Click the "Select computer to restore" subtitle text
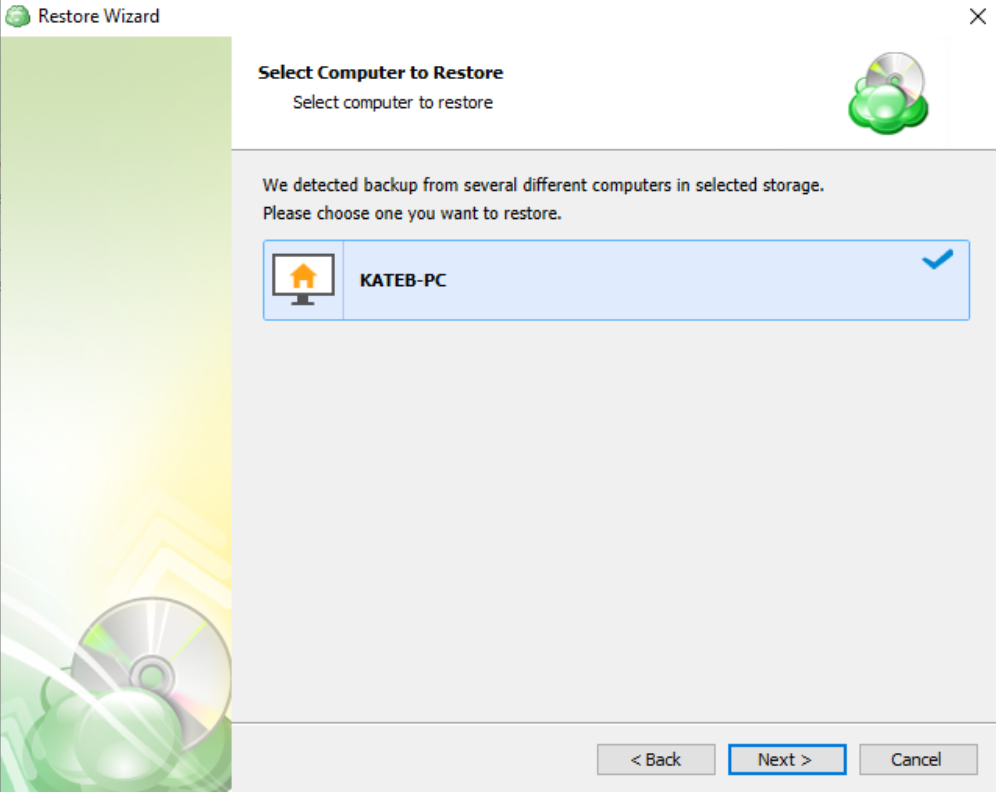The image size is (996, 792). 393,102
